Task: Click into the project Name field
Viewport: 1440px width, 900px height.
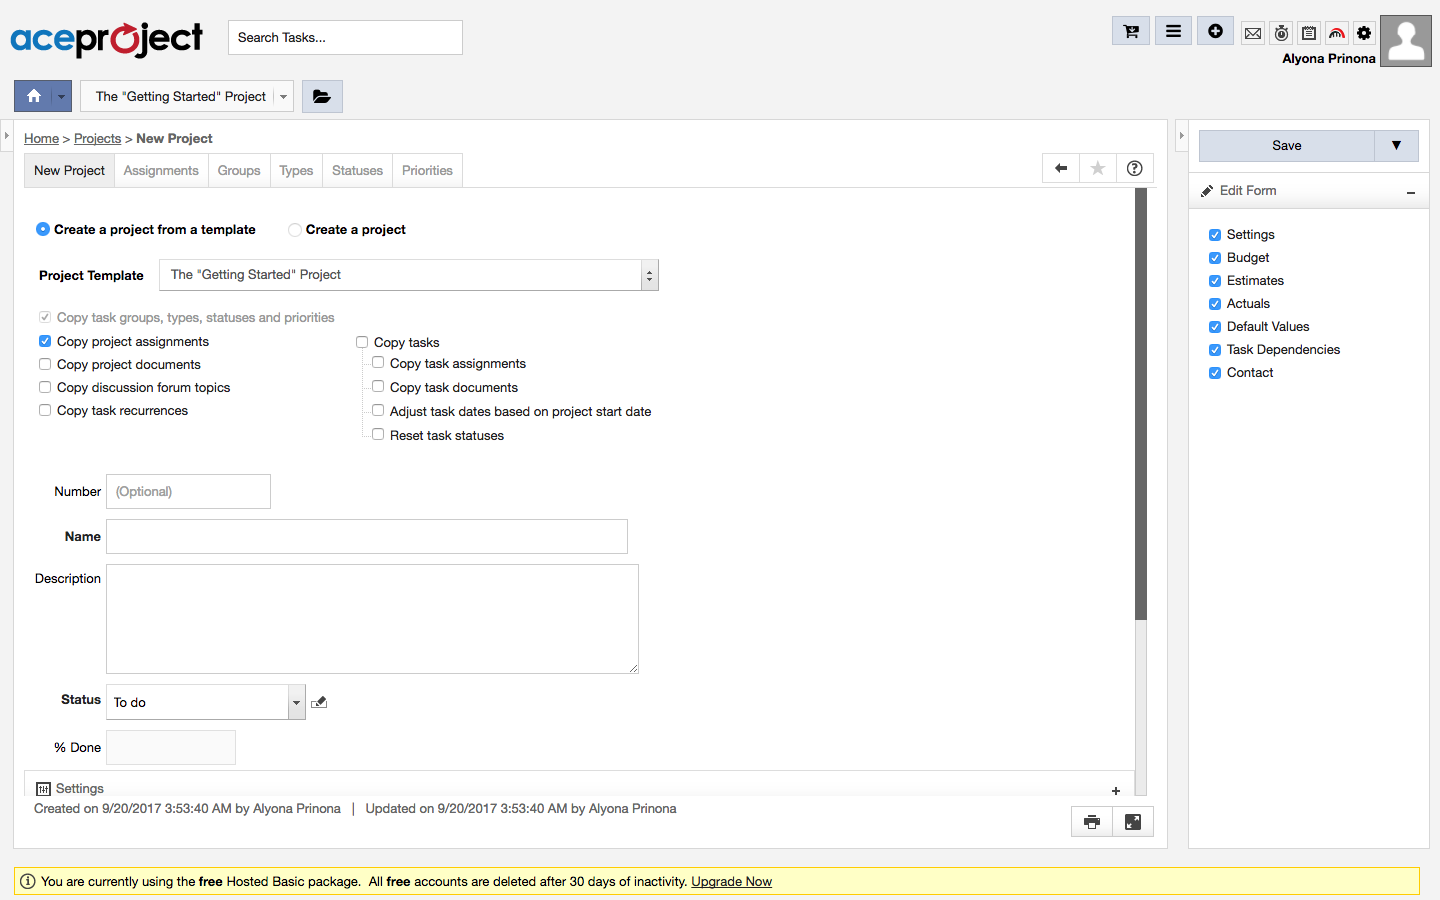Action: (x=367, y=537)
